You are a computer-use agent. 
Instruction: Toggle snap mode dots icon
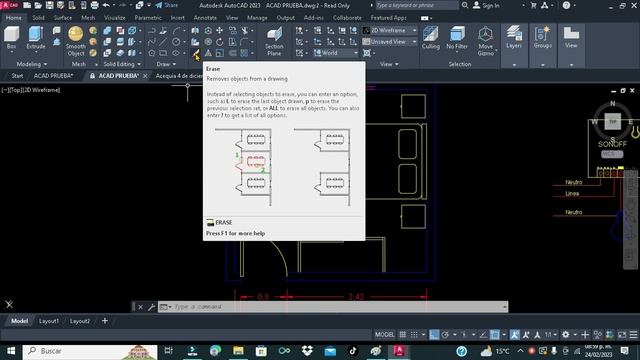(x=414, y=335)
